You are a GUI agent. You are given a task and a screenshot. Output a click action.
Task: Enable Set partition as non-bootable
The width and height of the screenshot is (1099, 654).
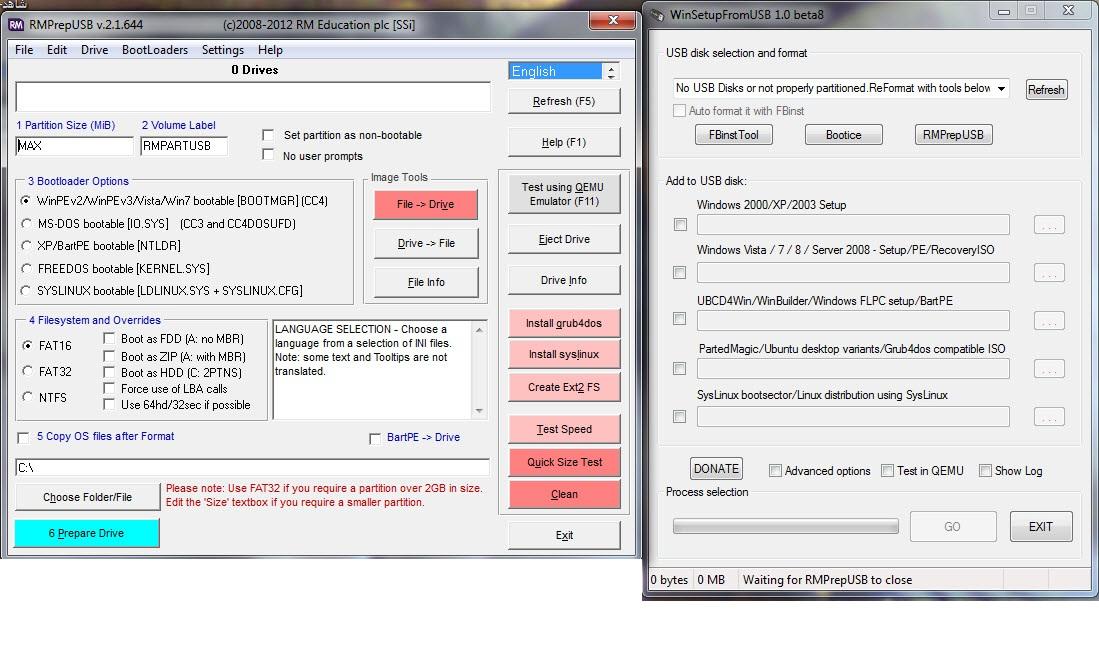pos(268,135)
